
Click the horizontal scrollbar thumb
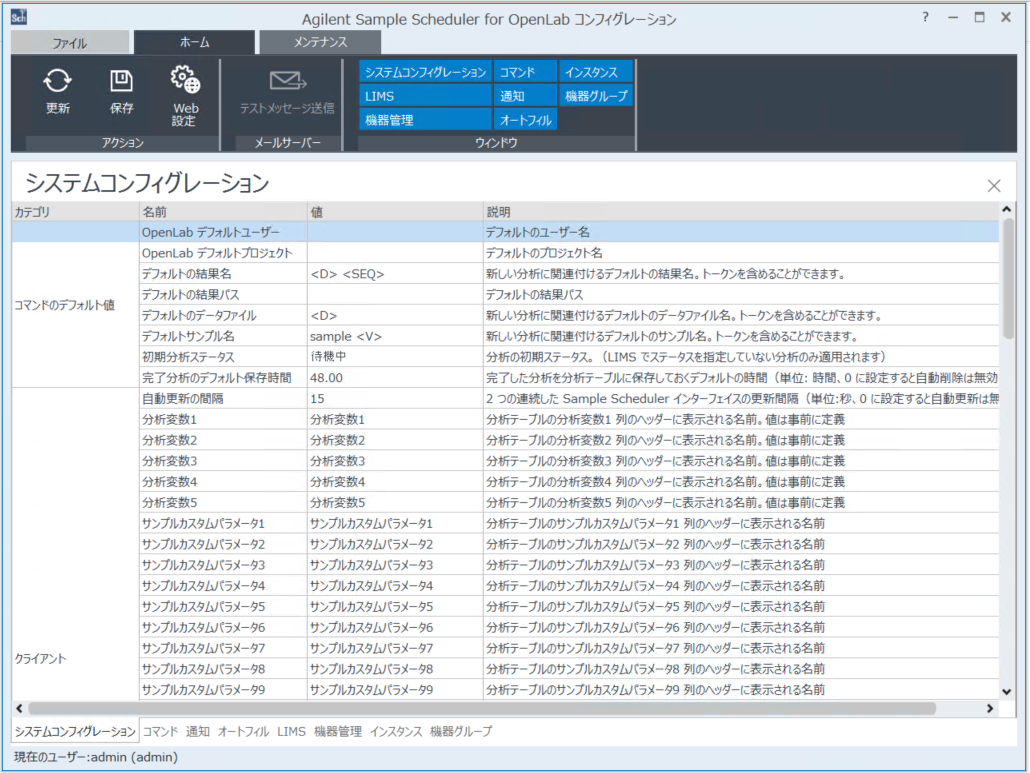481,708
